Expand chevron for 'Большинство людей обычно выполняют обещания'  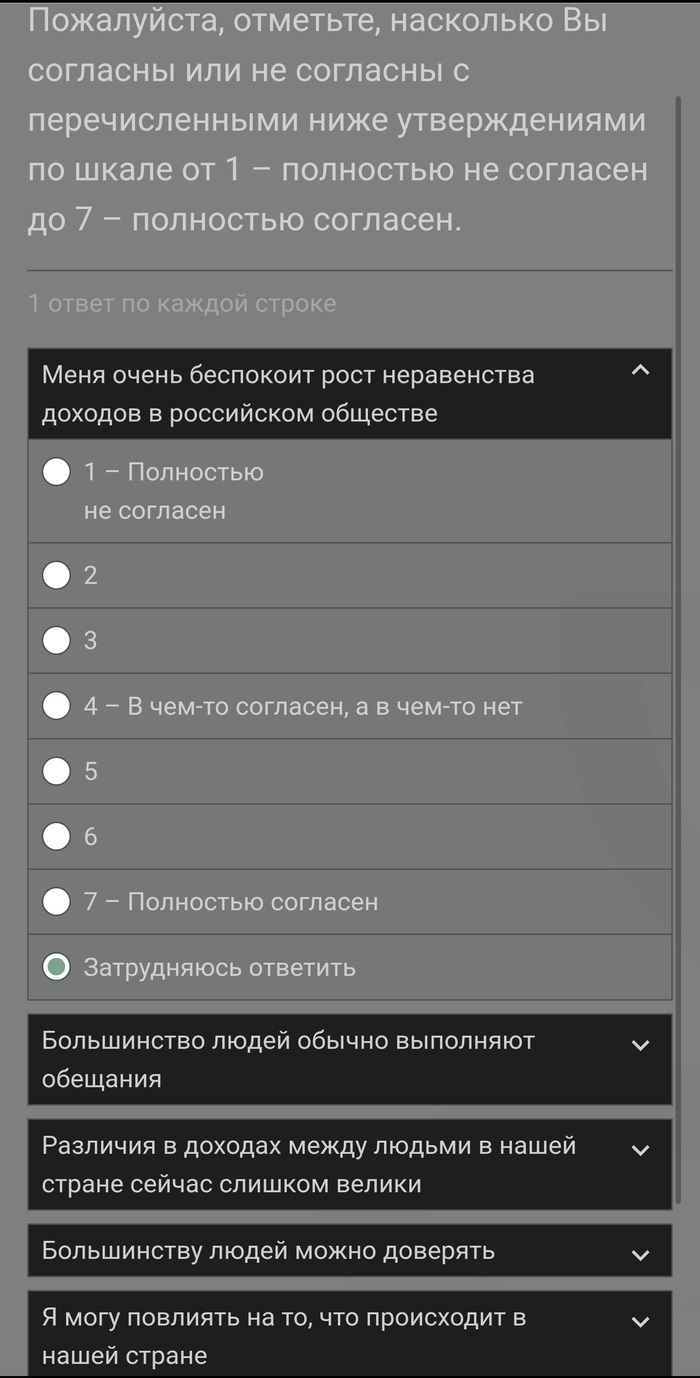coord(641,1046)
